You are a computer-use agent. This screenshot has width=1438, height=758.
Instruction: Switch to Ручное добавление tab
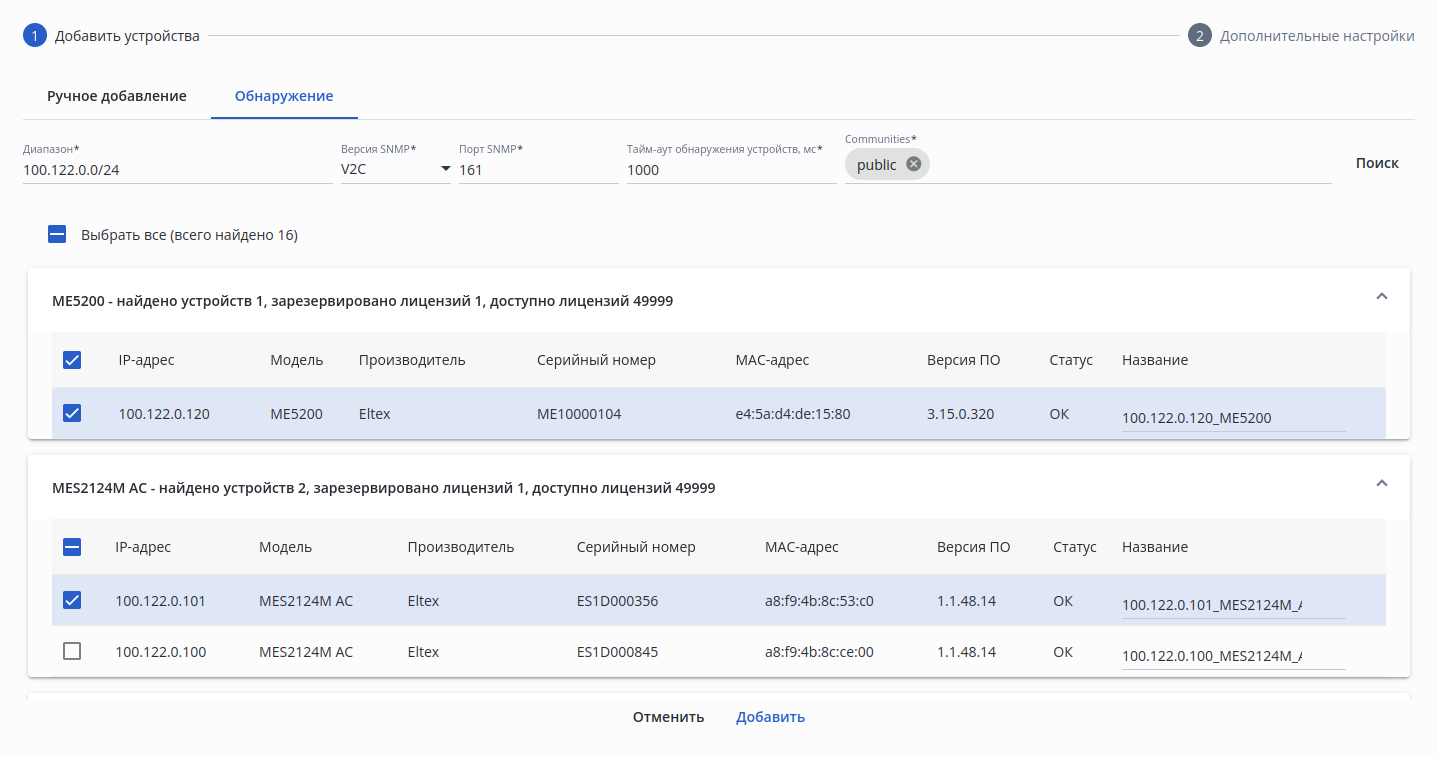click(117, 96)
